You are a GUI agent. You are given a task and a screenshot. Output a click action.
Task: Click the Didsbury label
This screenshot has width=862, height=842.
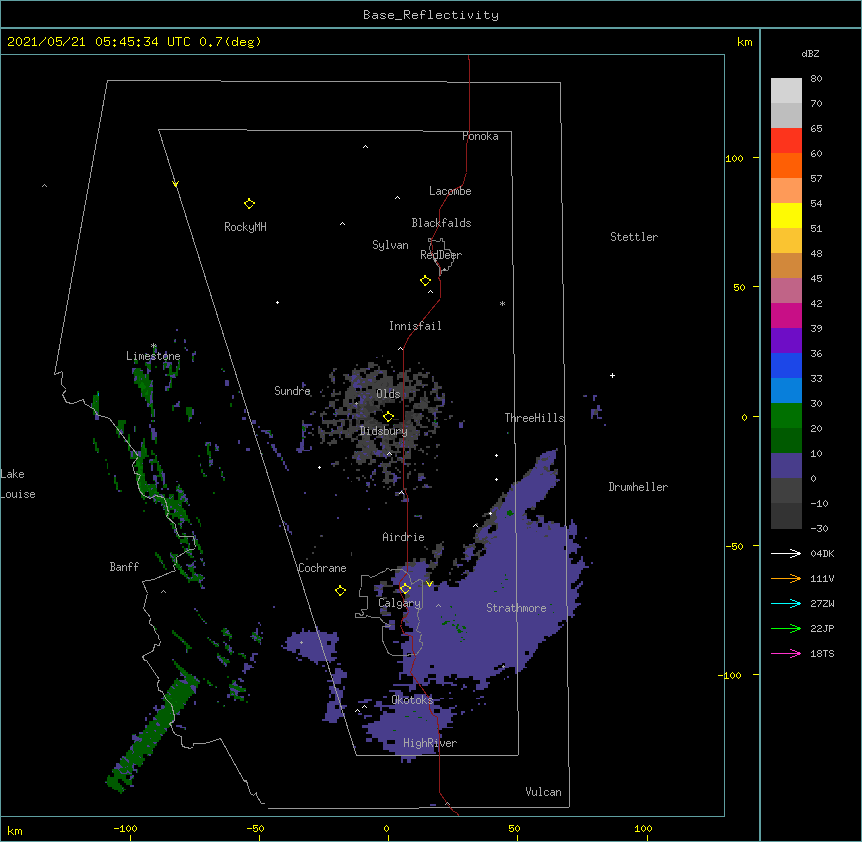[384, 431]
